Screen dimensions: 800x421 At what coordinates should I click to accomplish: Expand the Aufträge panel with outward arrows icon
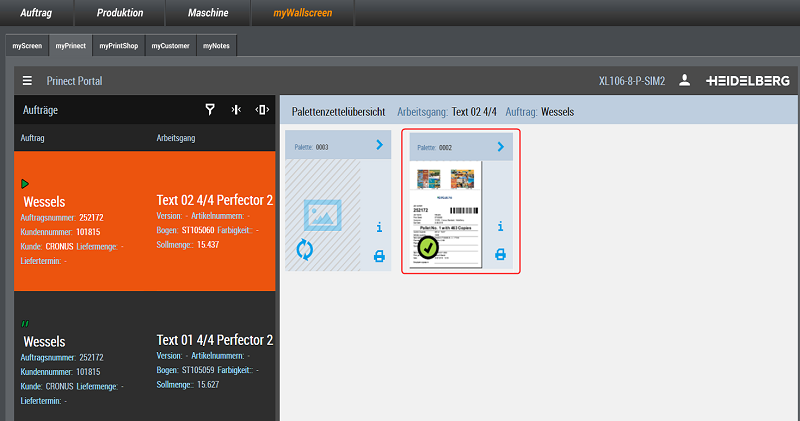pyautogui.click(x=262, y=110)
